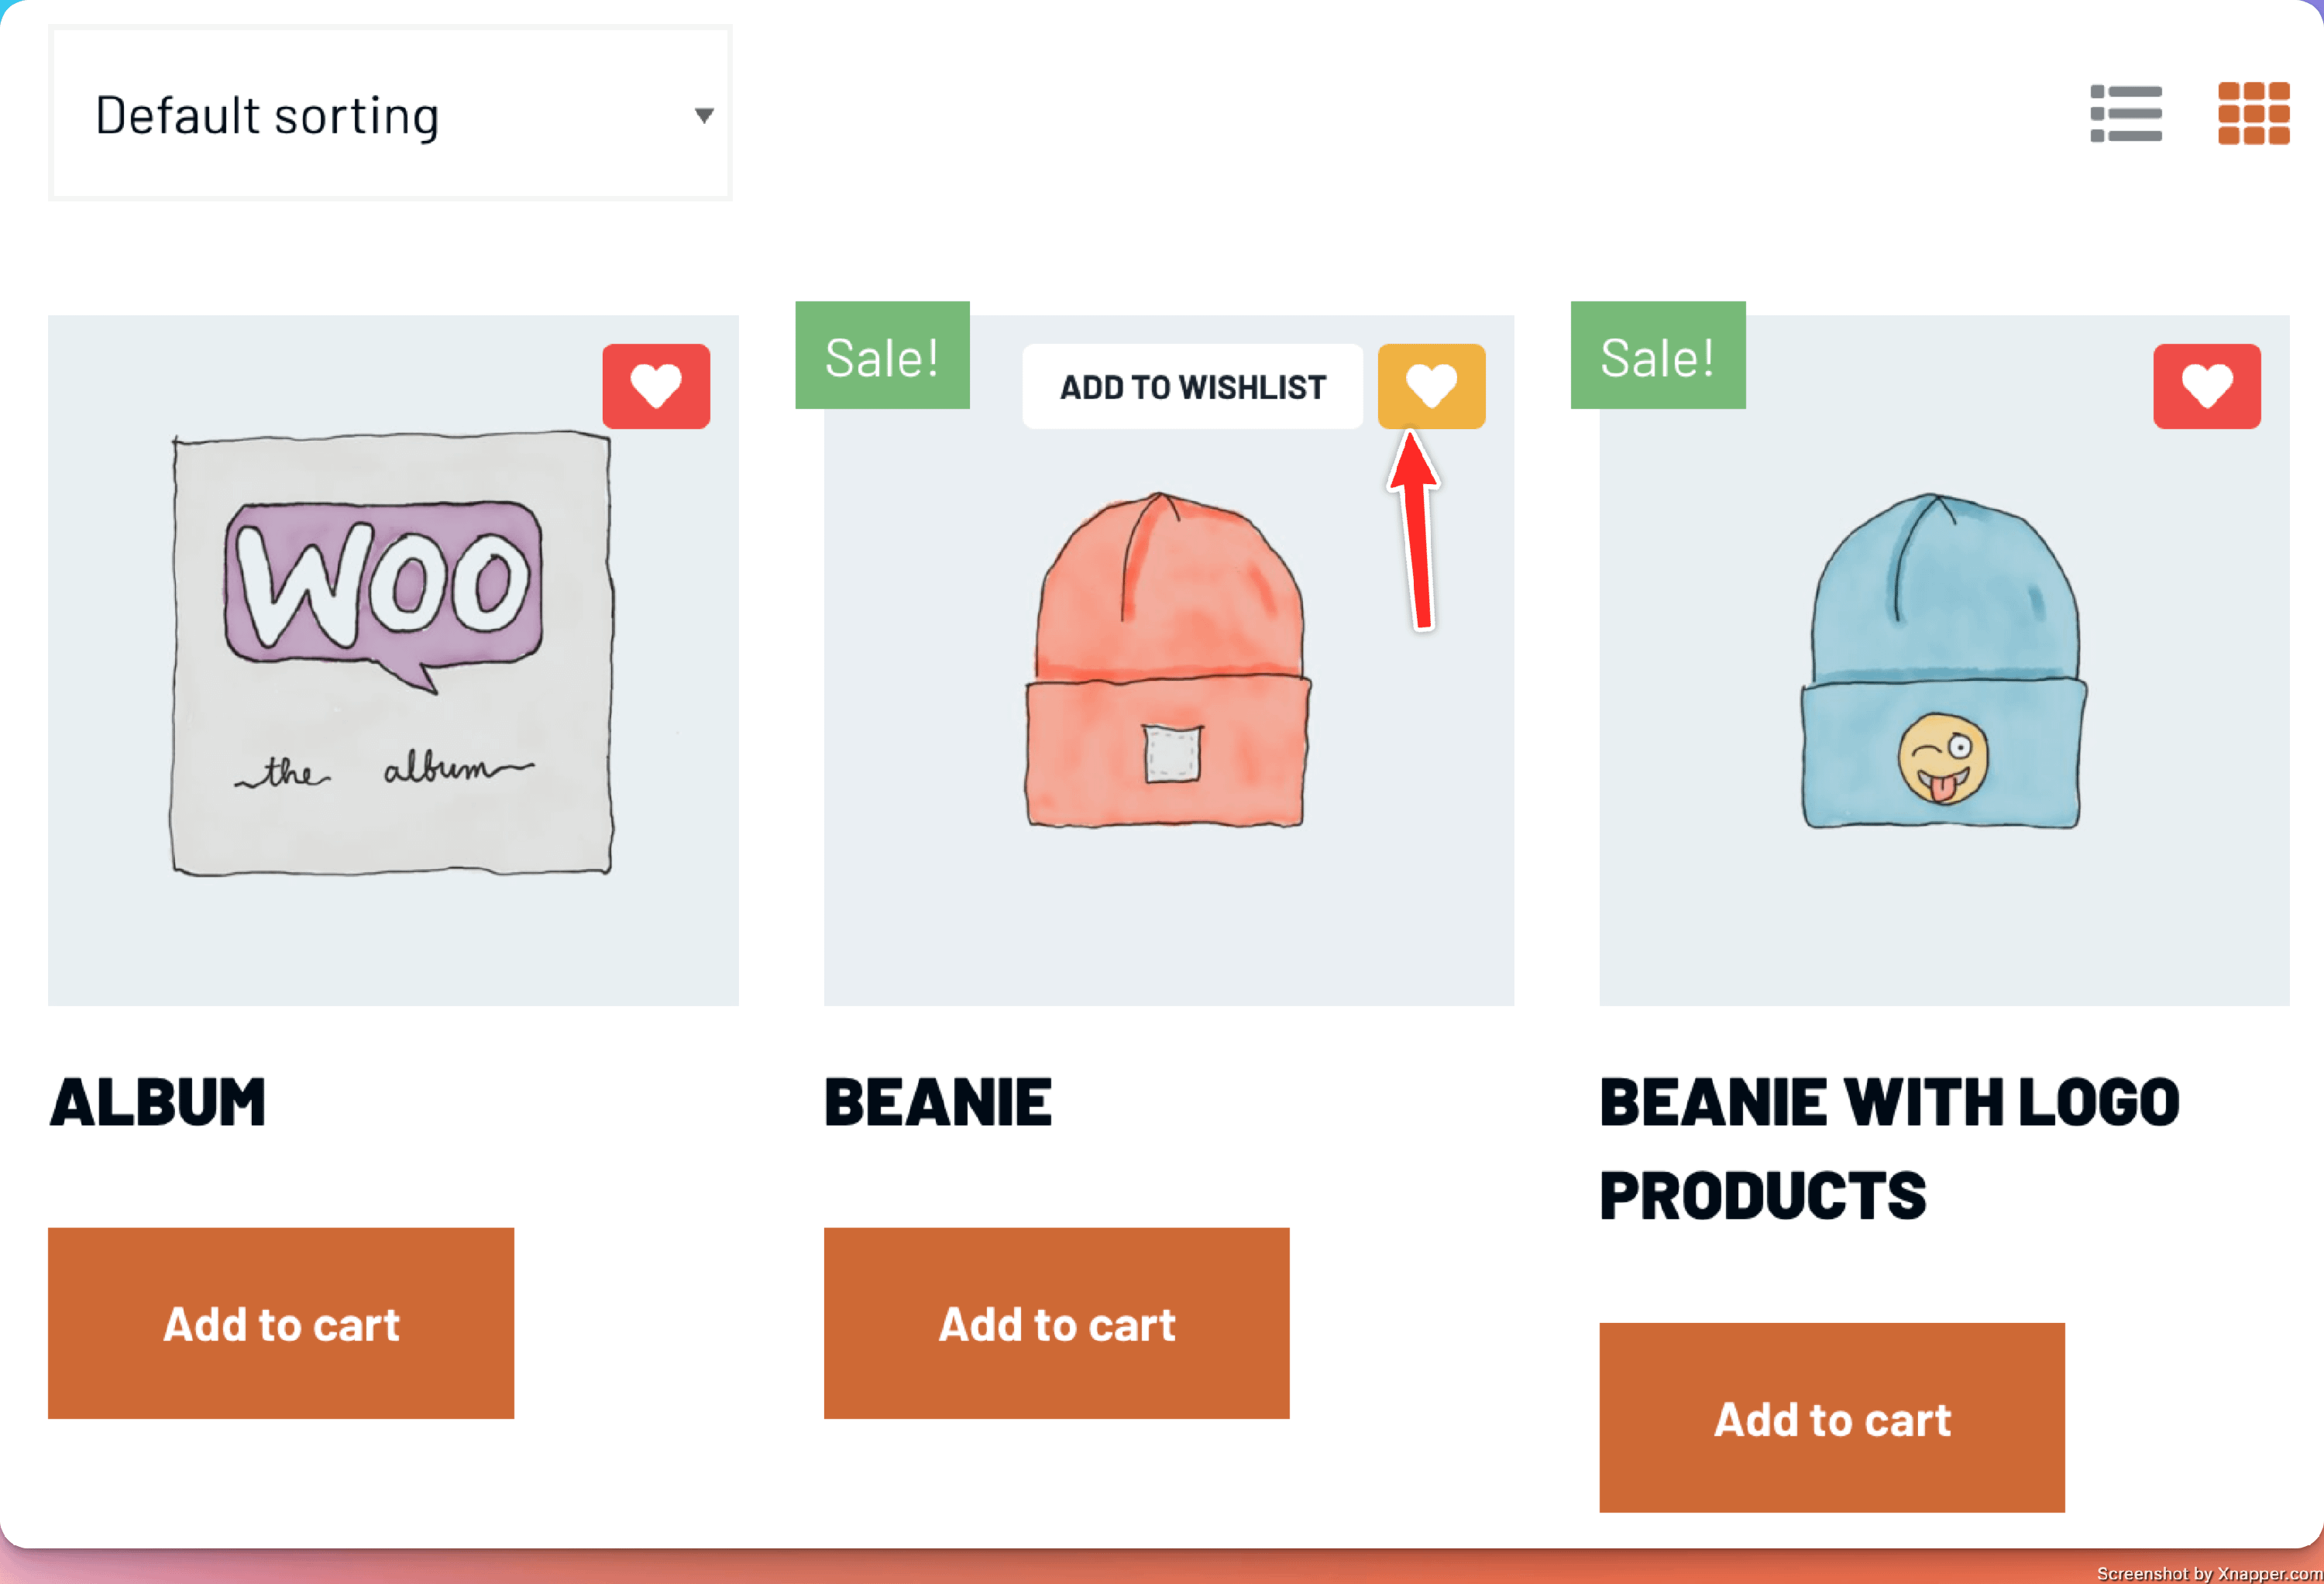2324x1584 pixels.
Task: Click Sale badge on Beanie with Logo
Action: tap(1657, 356)
